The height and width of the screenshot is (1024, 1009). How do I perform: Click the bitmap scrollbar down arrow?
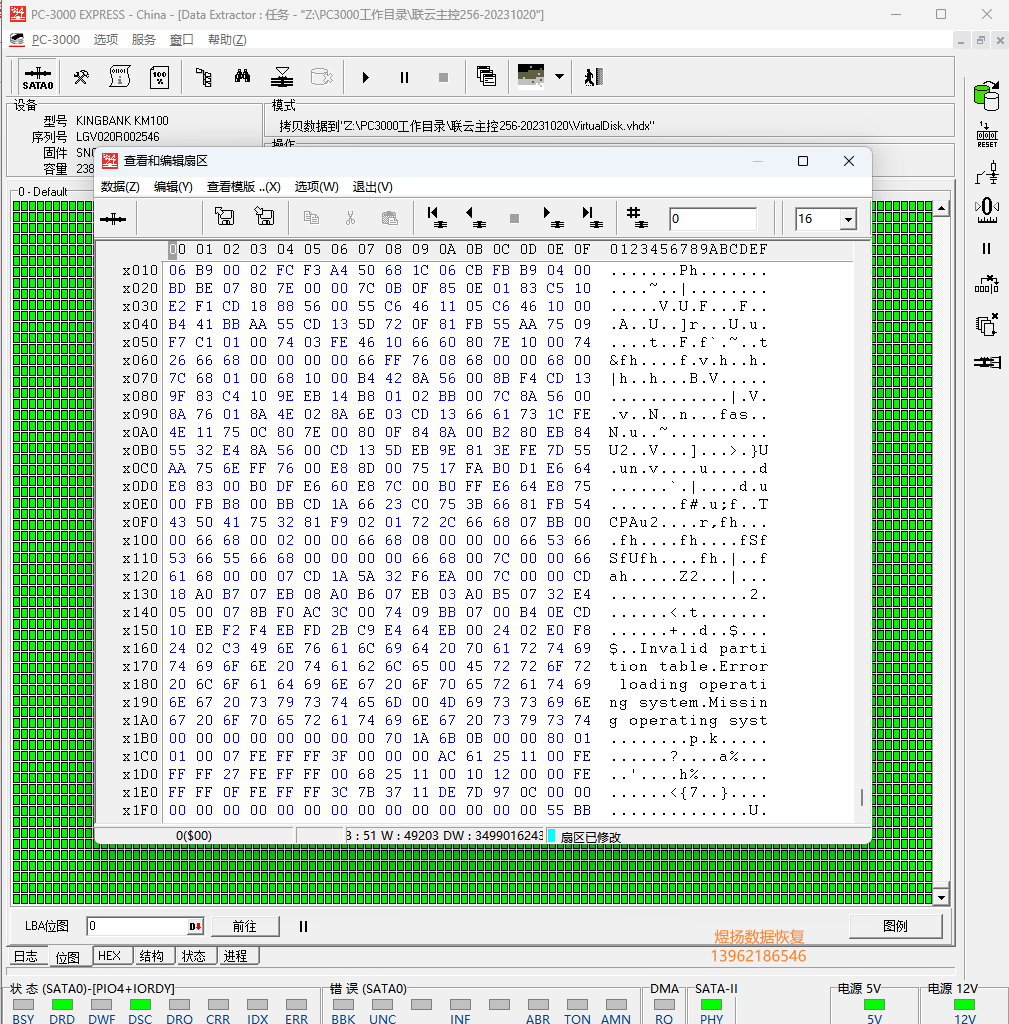coord(941,897)
